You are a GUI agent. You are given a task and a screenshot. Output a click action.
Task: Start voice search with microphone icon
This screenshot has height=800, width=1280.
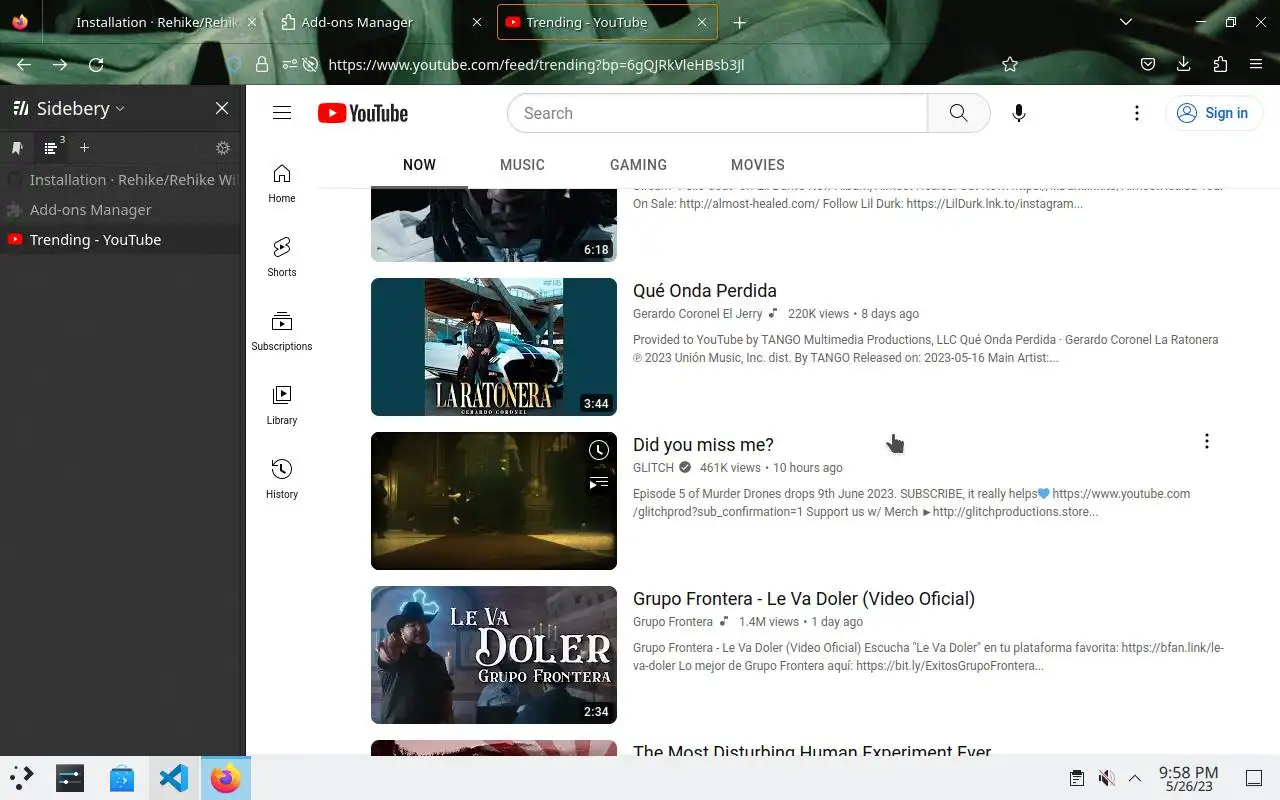1018,113
